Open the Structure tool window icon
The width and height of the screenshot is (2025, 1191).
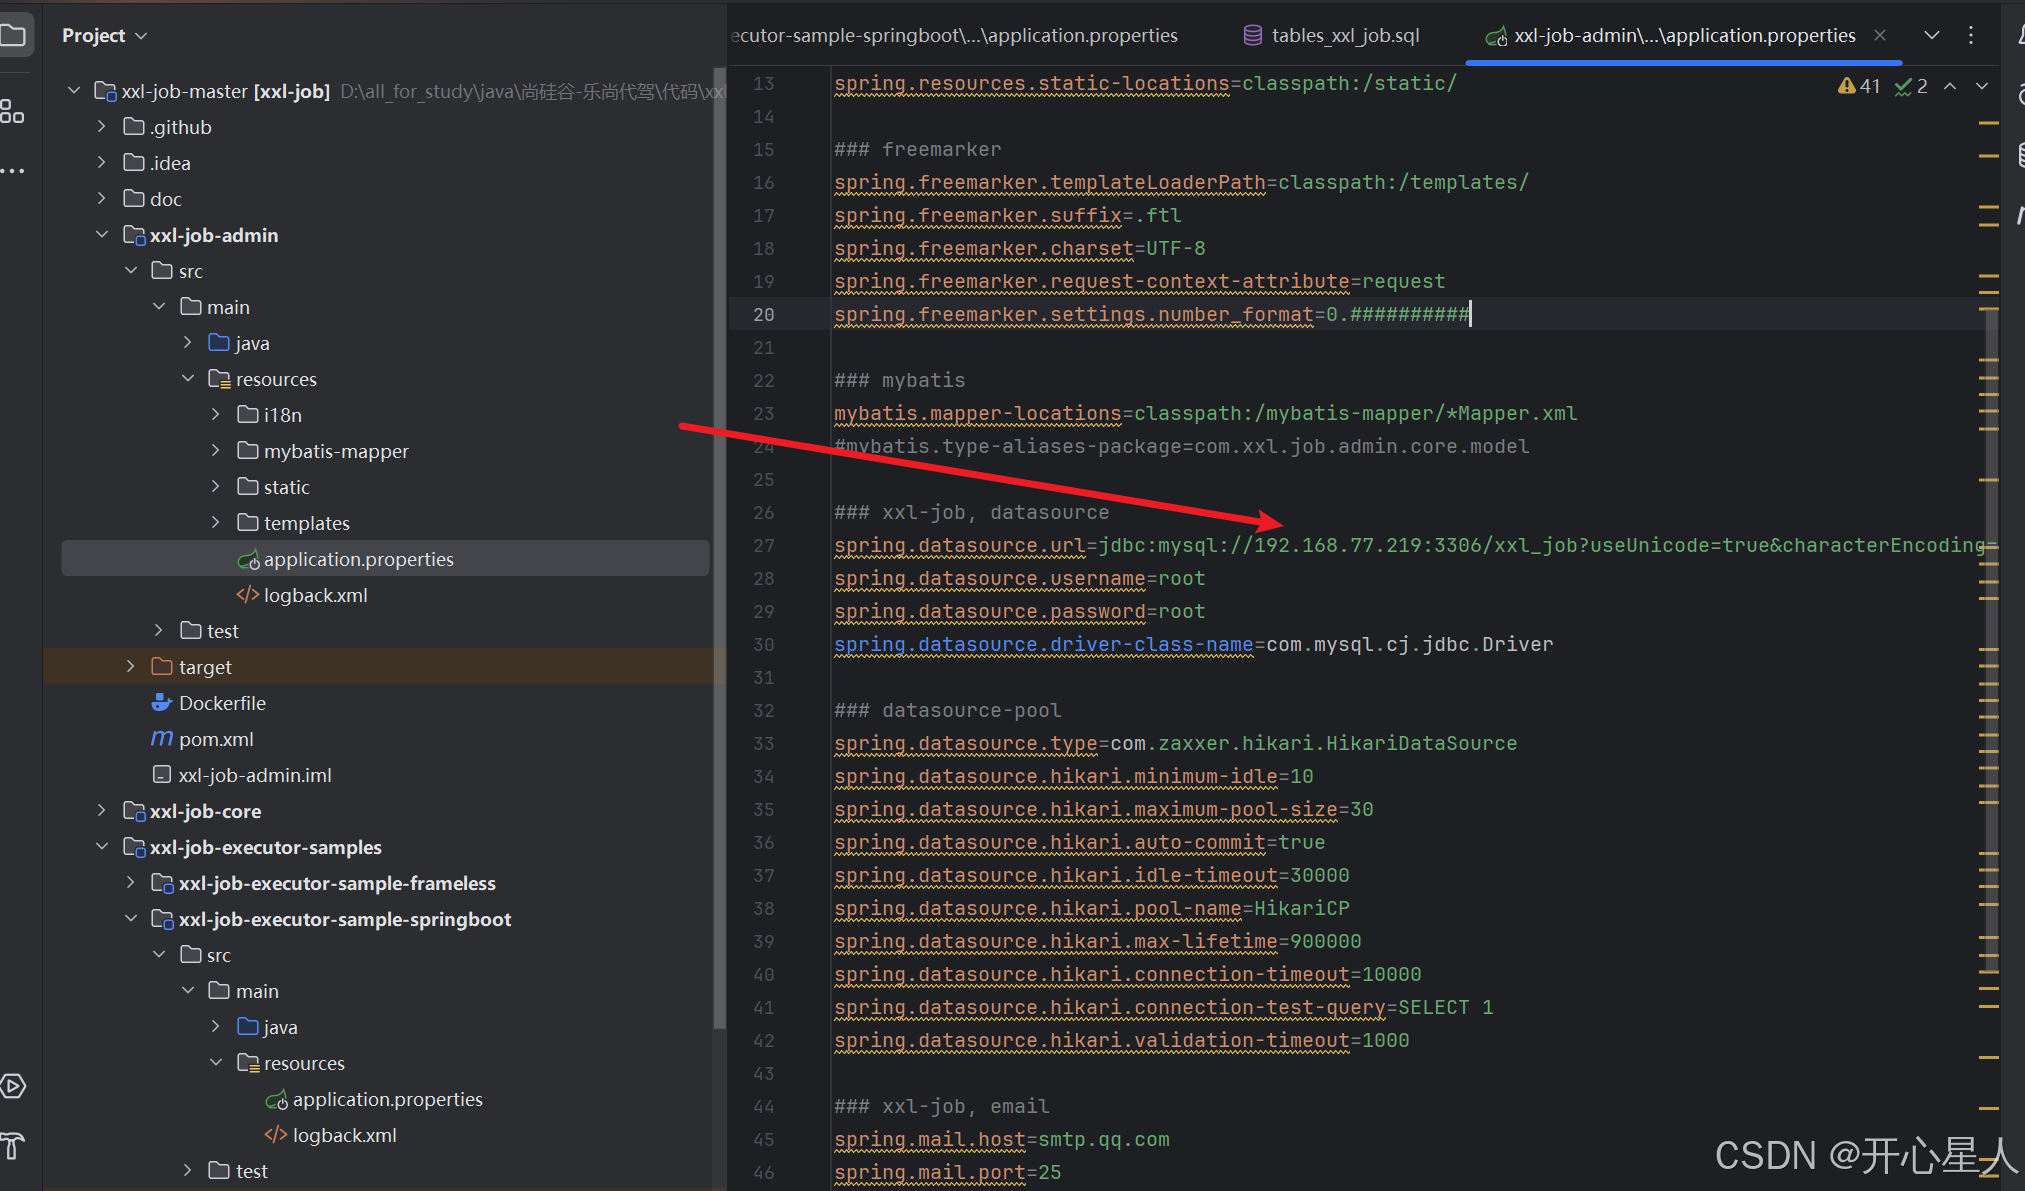click(x=12, y=111)
